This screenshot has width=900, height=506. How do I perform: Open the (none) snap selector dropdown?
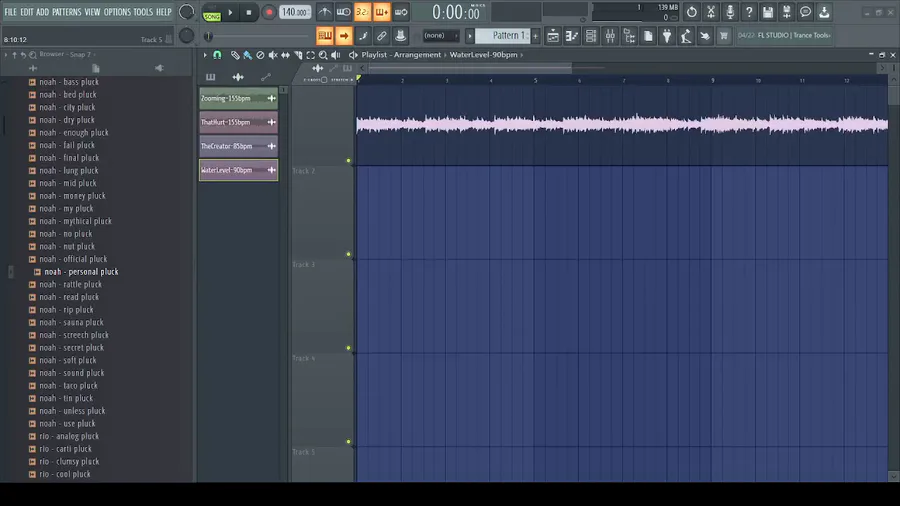pyautogui.click(x=440, y=36)
